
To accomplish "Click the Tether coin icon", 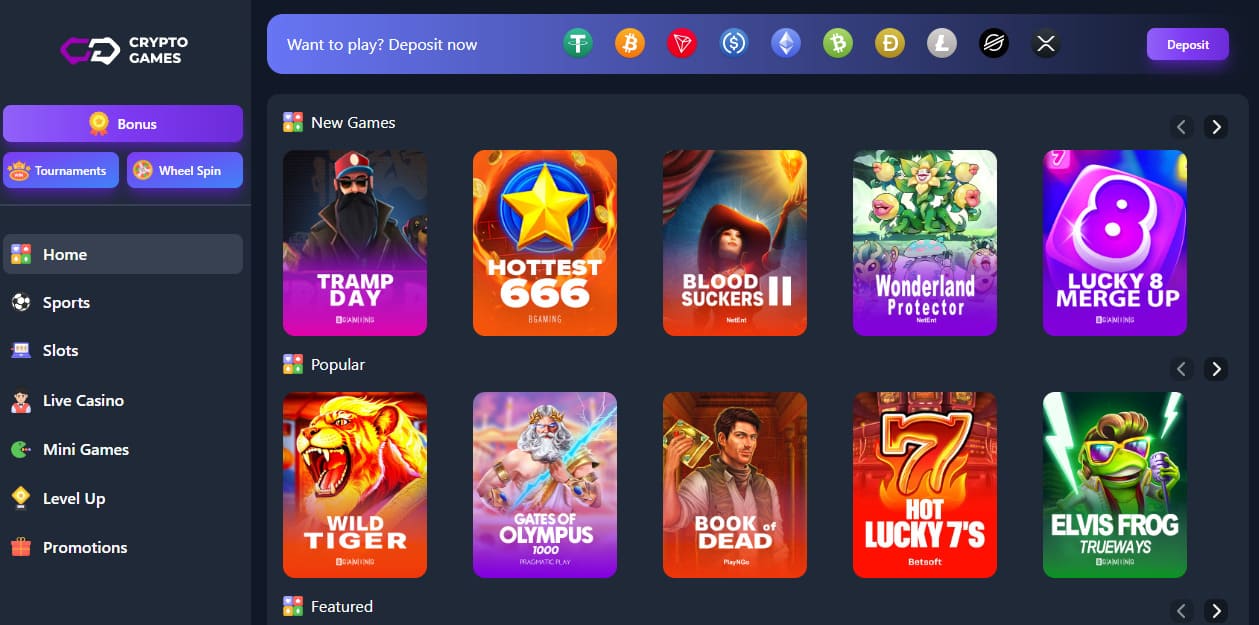I will (577, 43).
